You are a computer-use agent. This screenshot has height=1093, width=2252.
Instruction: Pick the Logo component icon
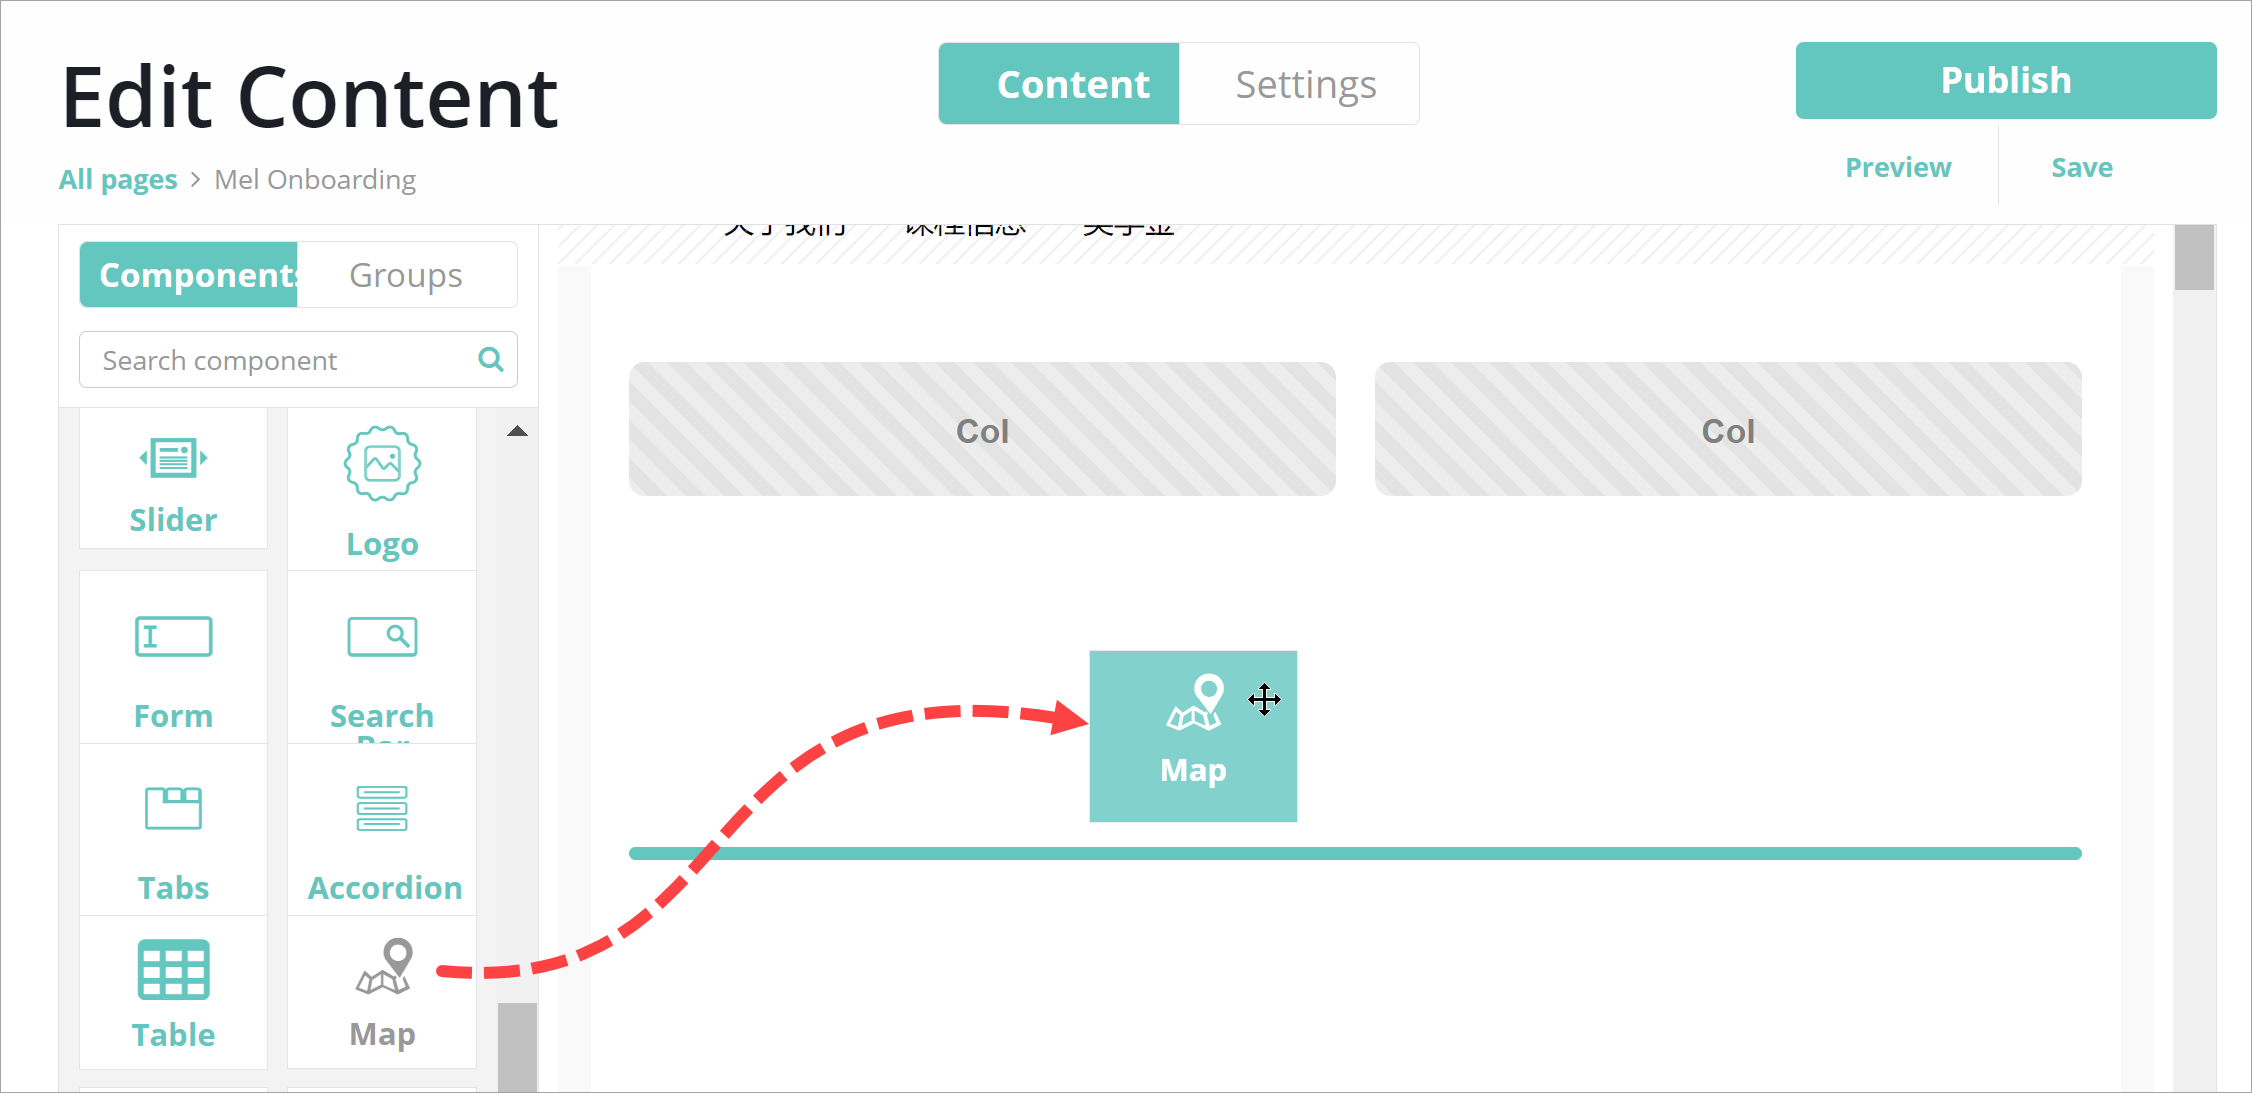tap(382, 464)
